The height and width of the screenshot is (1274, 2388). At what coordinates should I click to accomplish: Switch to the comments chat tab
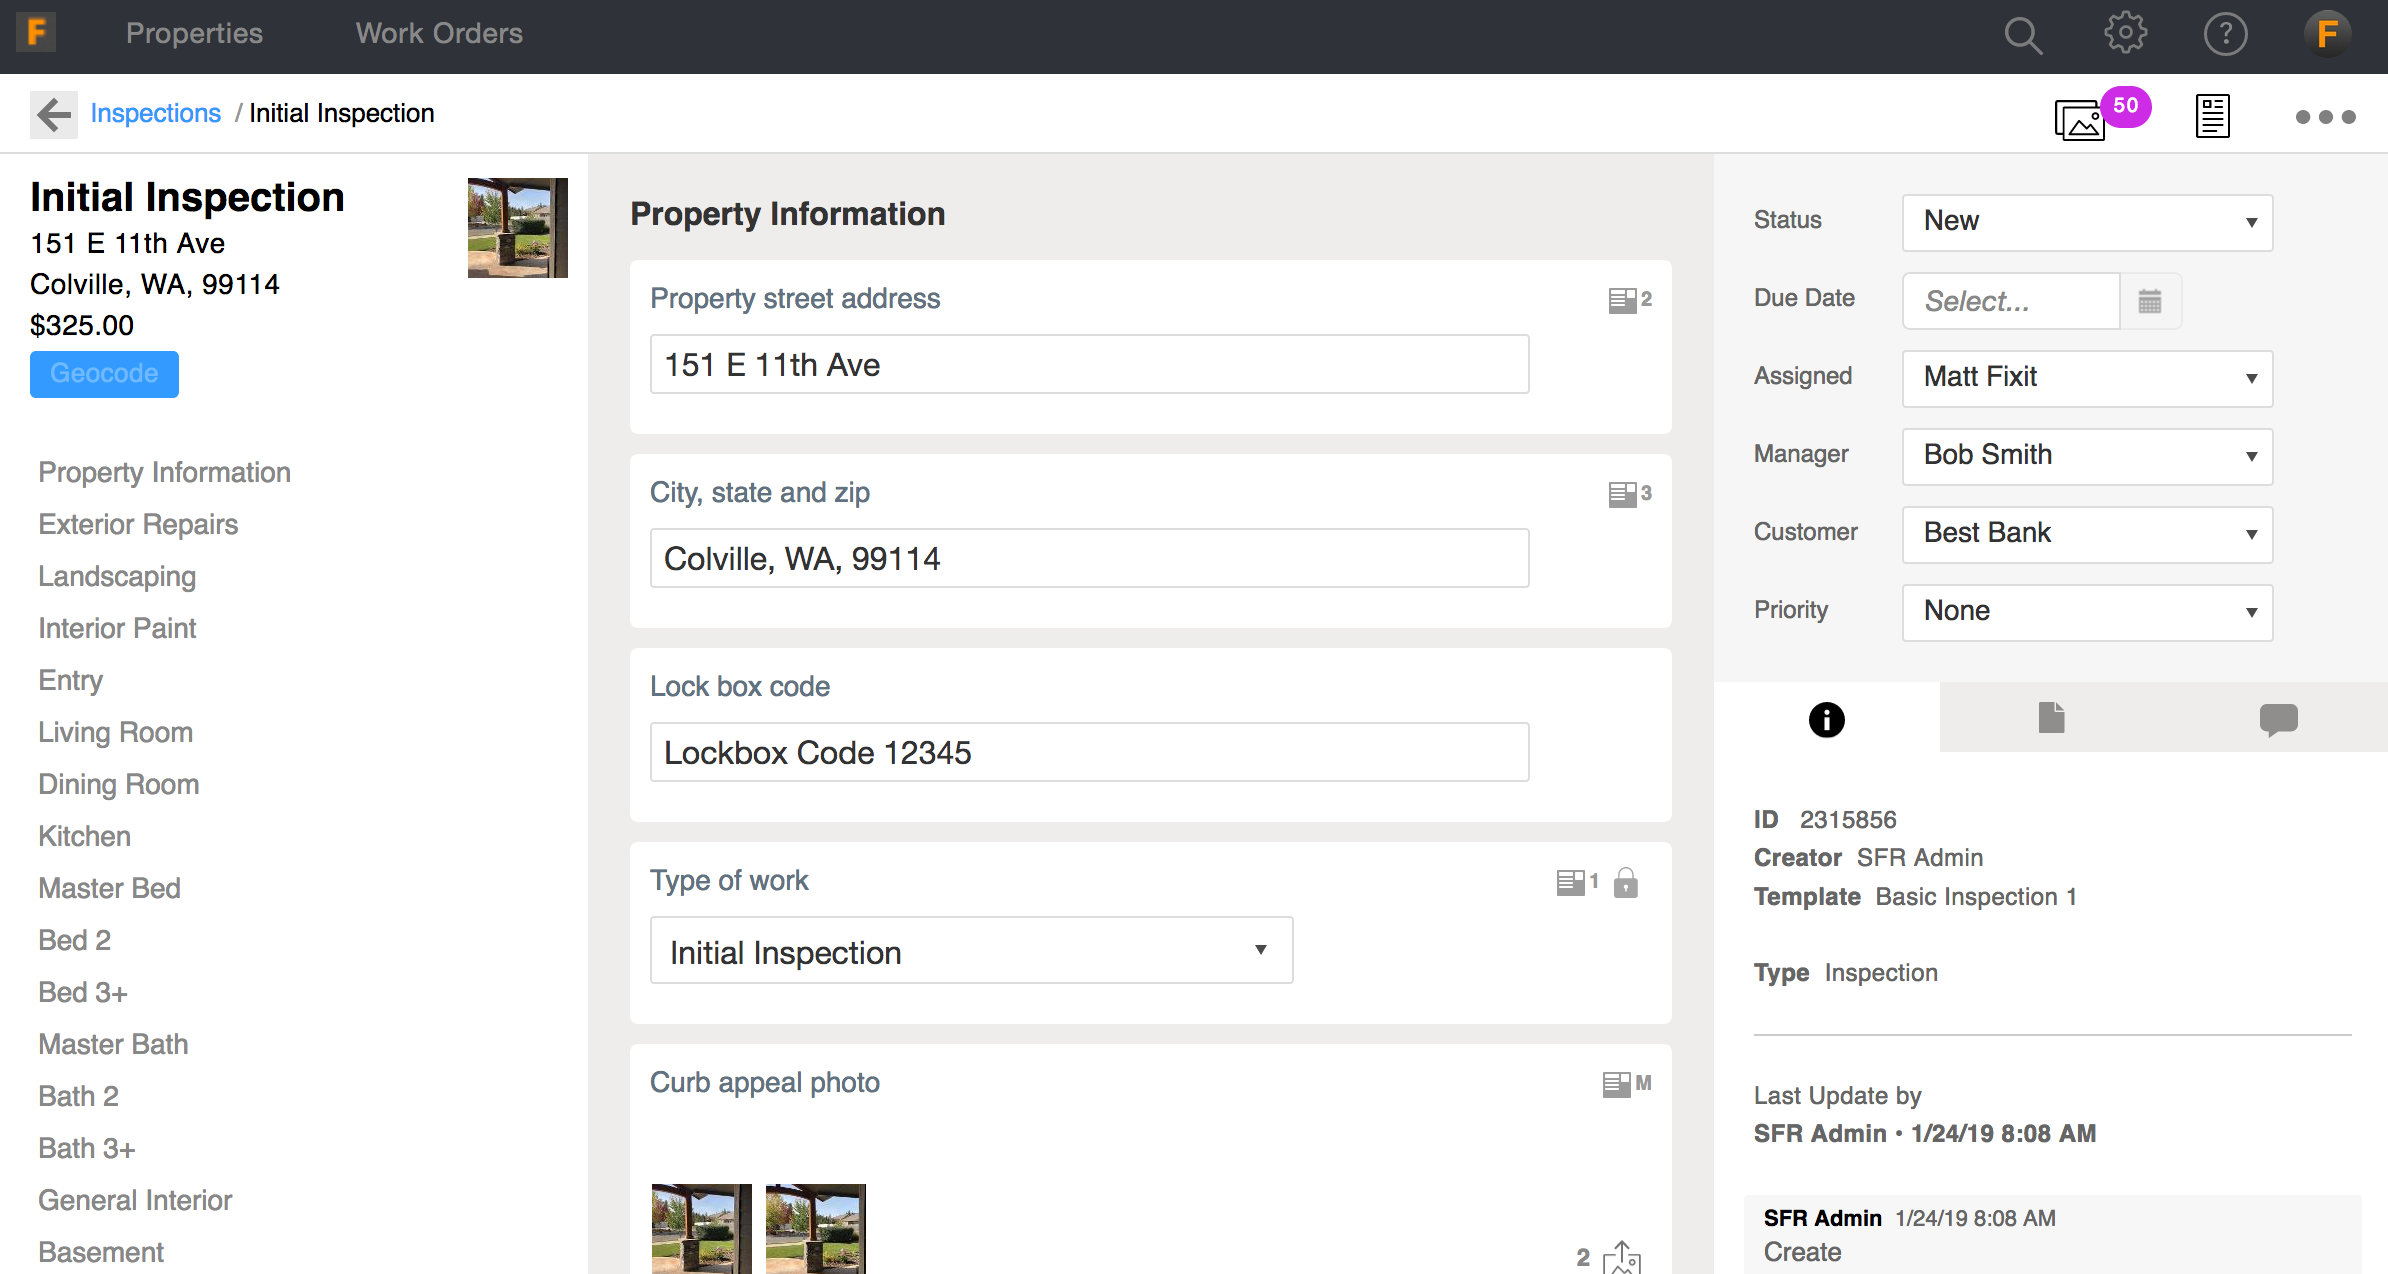(2278, 718)
